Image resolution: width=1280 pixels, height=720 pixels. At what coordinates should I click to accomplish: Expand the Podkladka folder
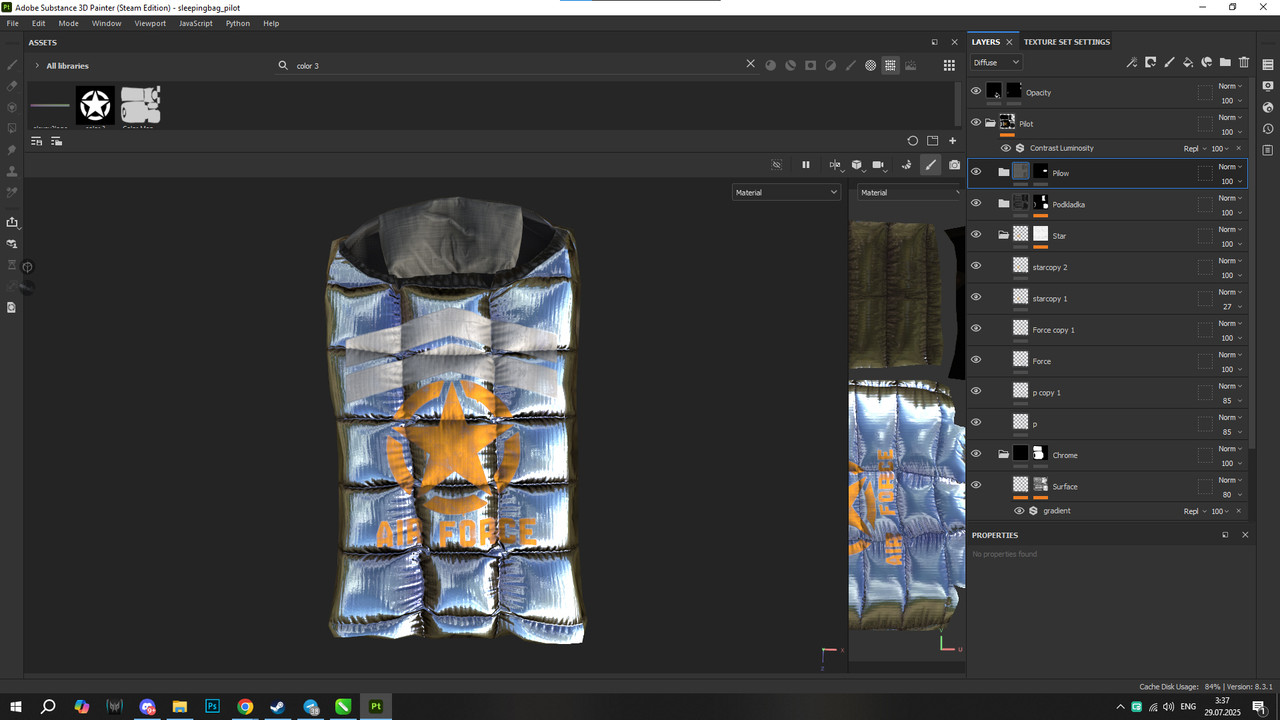coord(1003,204)
